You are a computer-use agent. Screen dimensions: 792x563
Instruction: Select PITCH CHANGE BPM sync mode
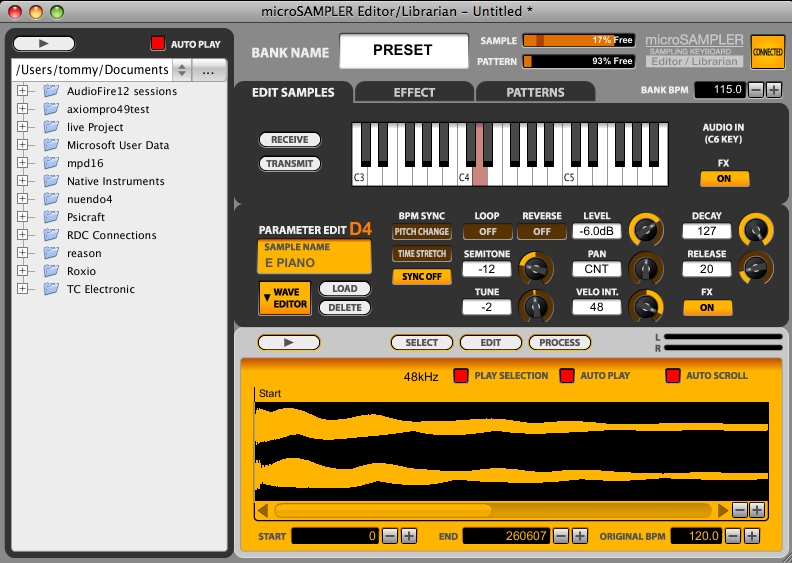(422, 232)
